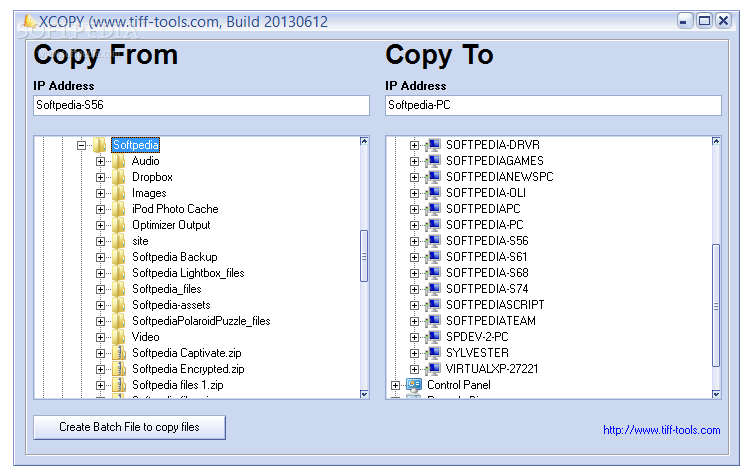
Task: Expand the SOFTPEDIA-S61 network node
Action: tap(414, 257)
